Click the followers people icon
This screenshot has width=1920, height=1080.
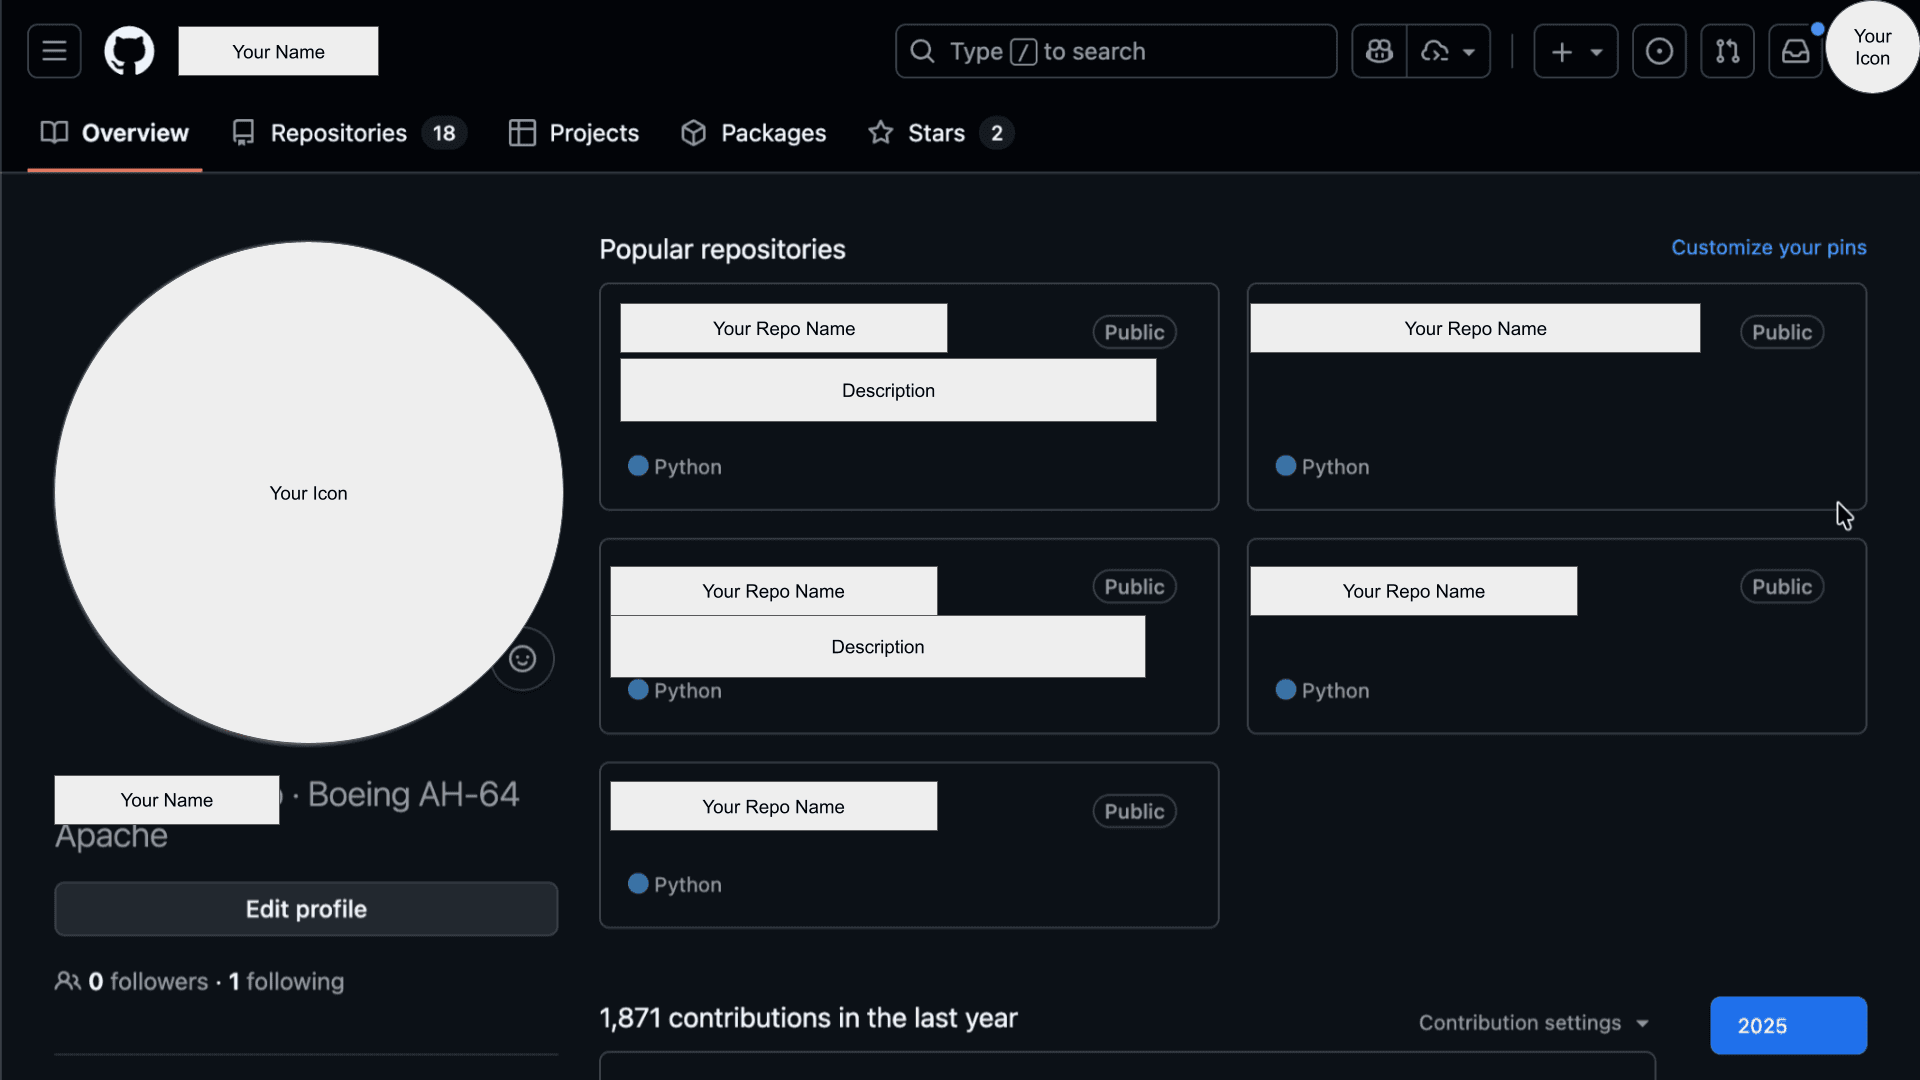coord(68,981)
